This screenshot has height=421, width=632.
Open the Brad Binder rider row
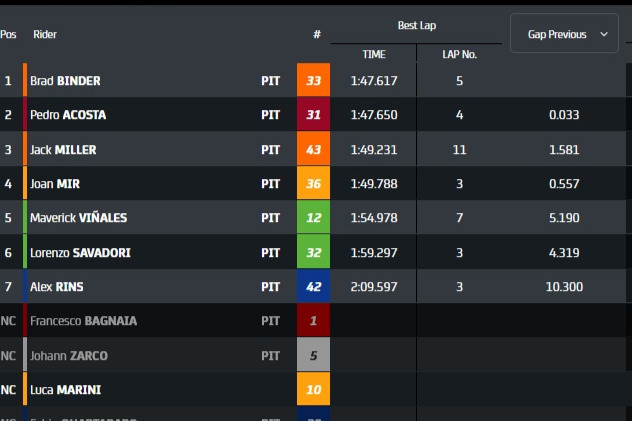click(313, 80)
